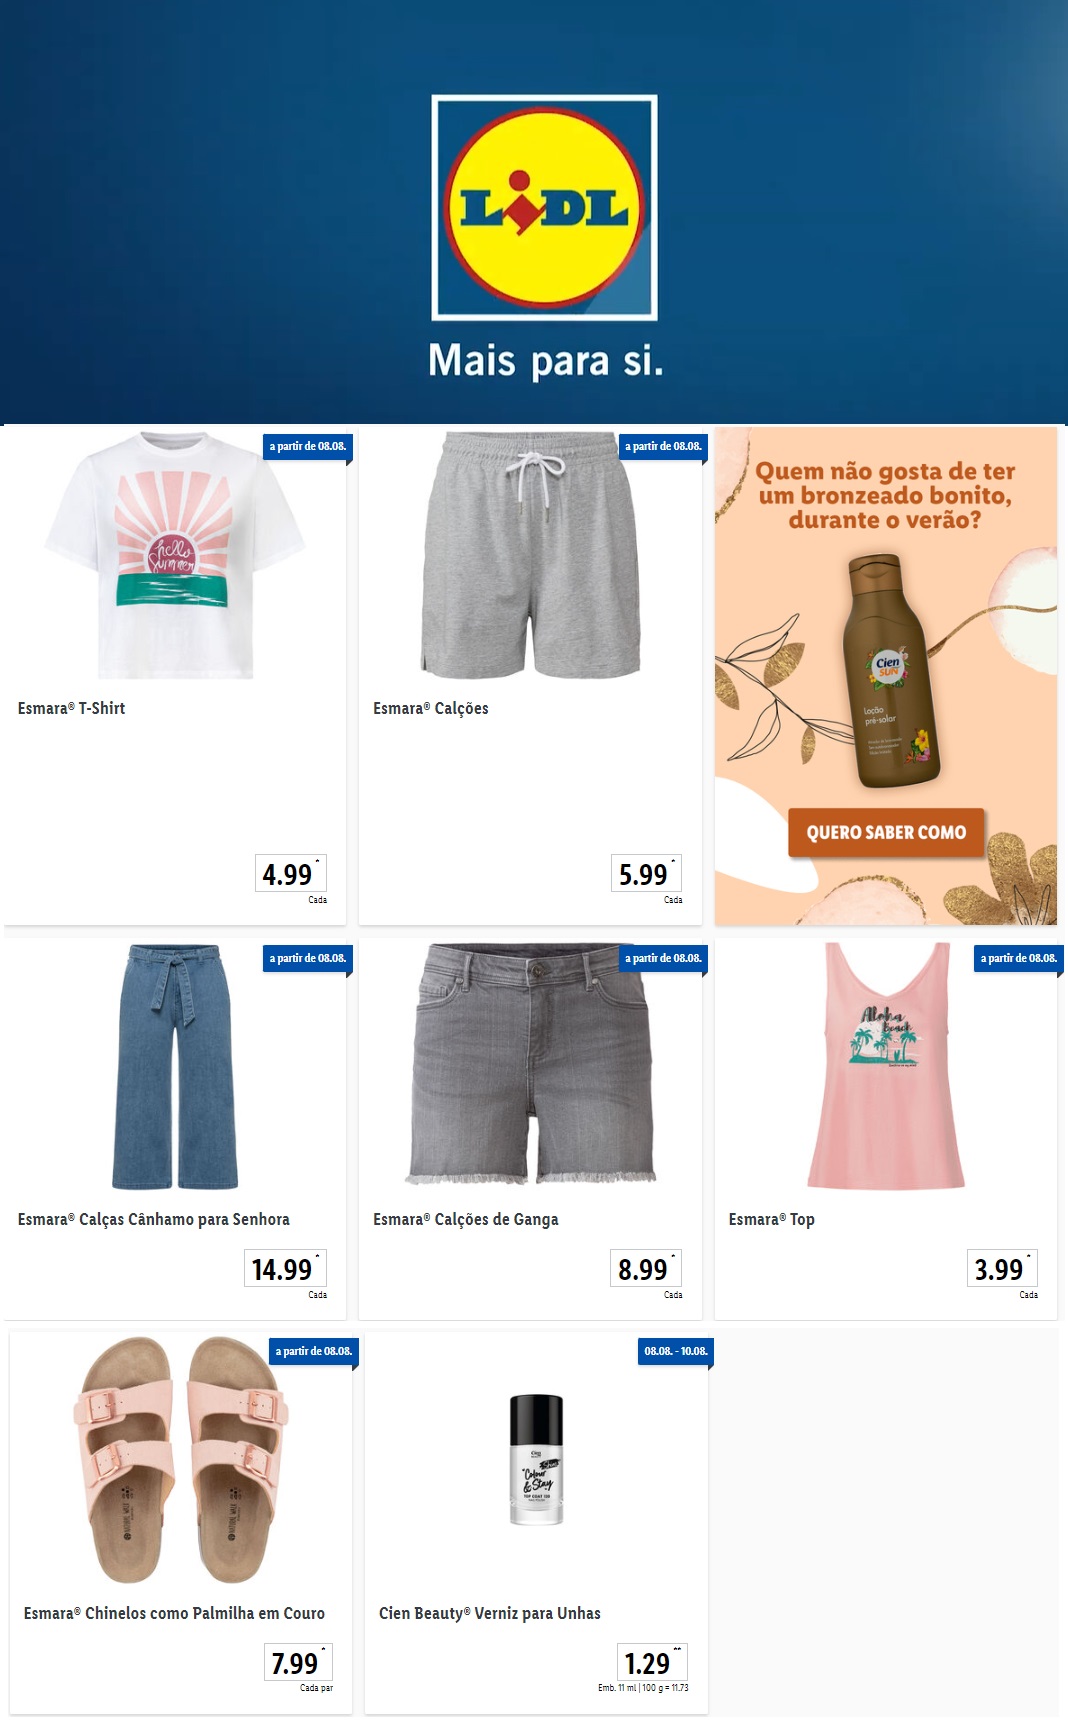Open the Esmara Chinelos sandals image
1068x1724 pixels.
tap(180, 1460)
